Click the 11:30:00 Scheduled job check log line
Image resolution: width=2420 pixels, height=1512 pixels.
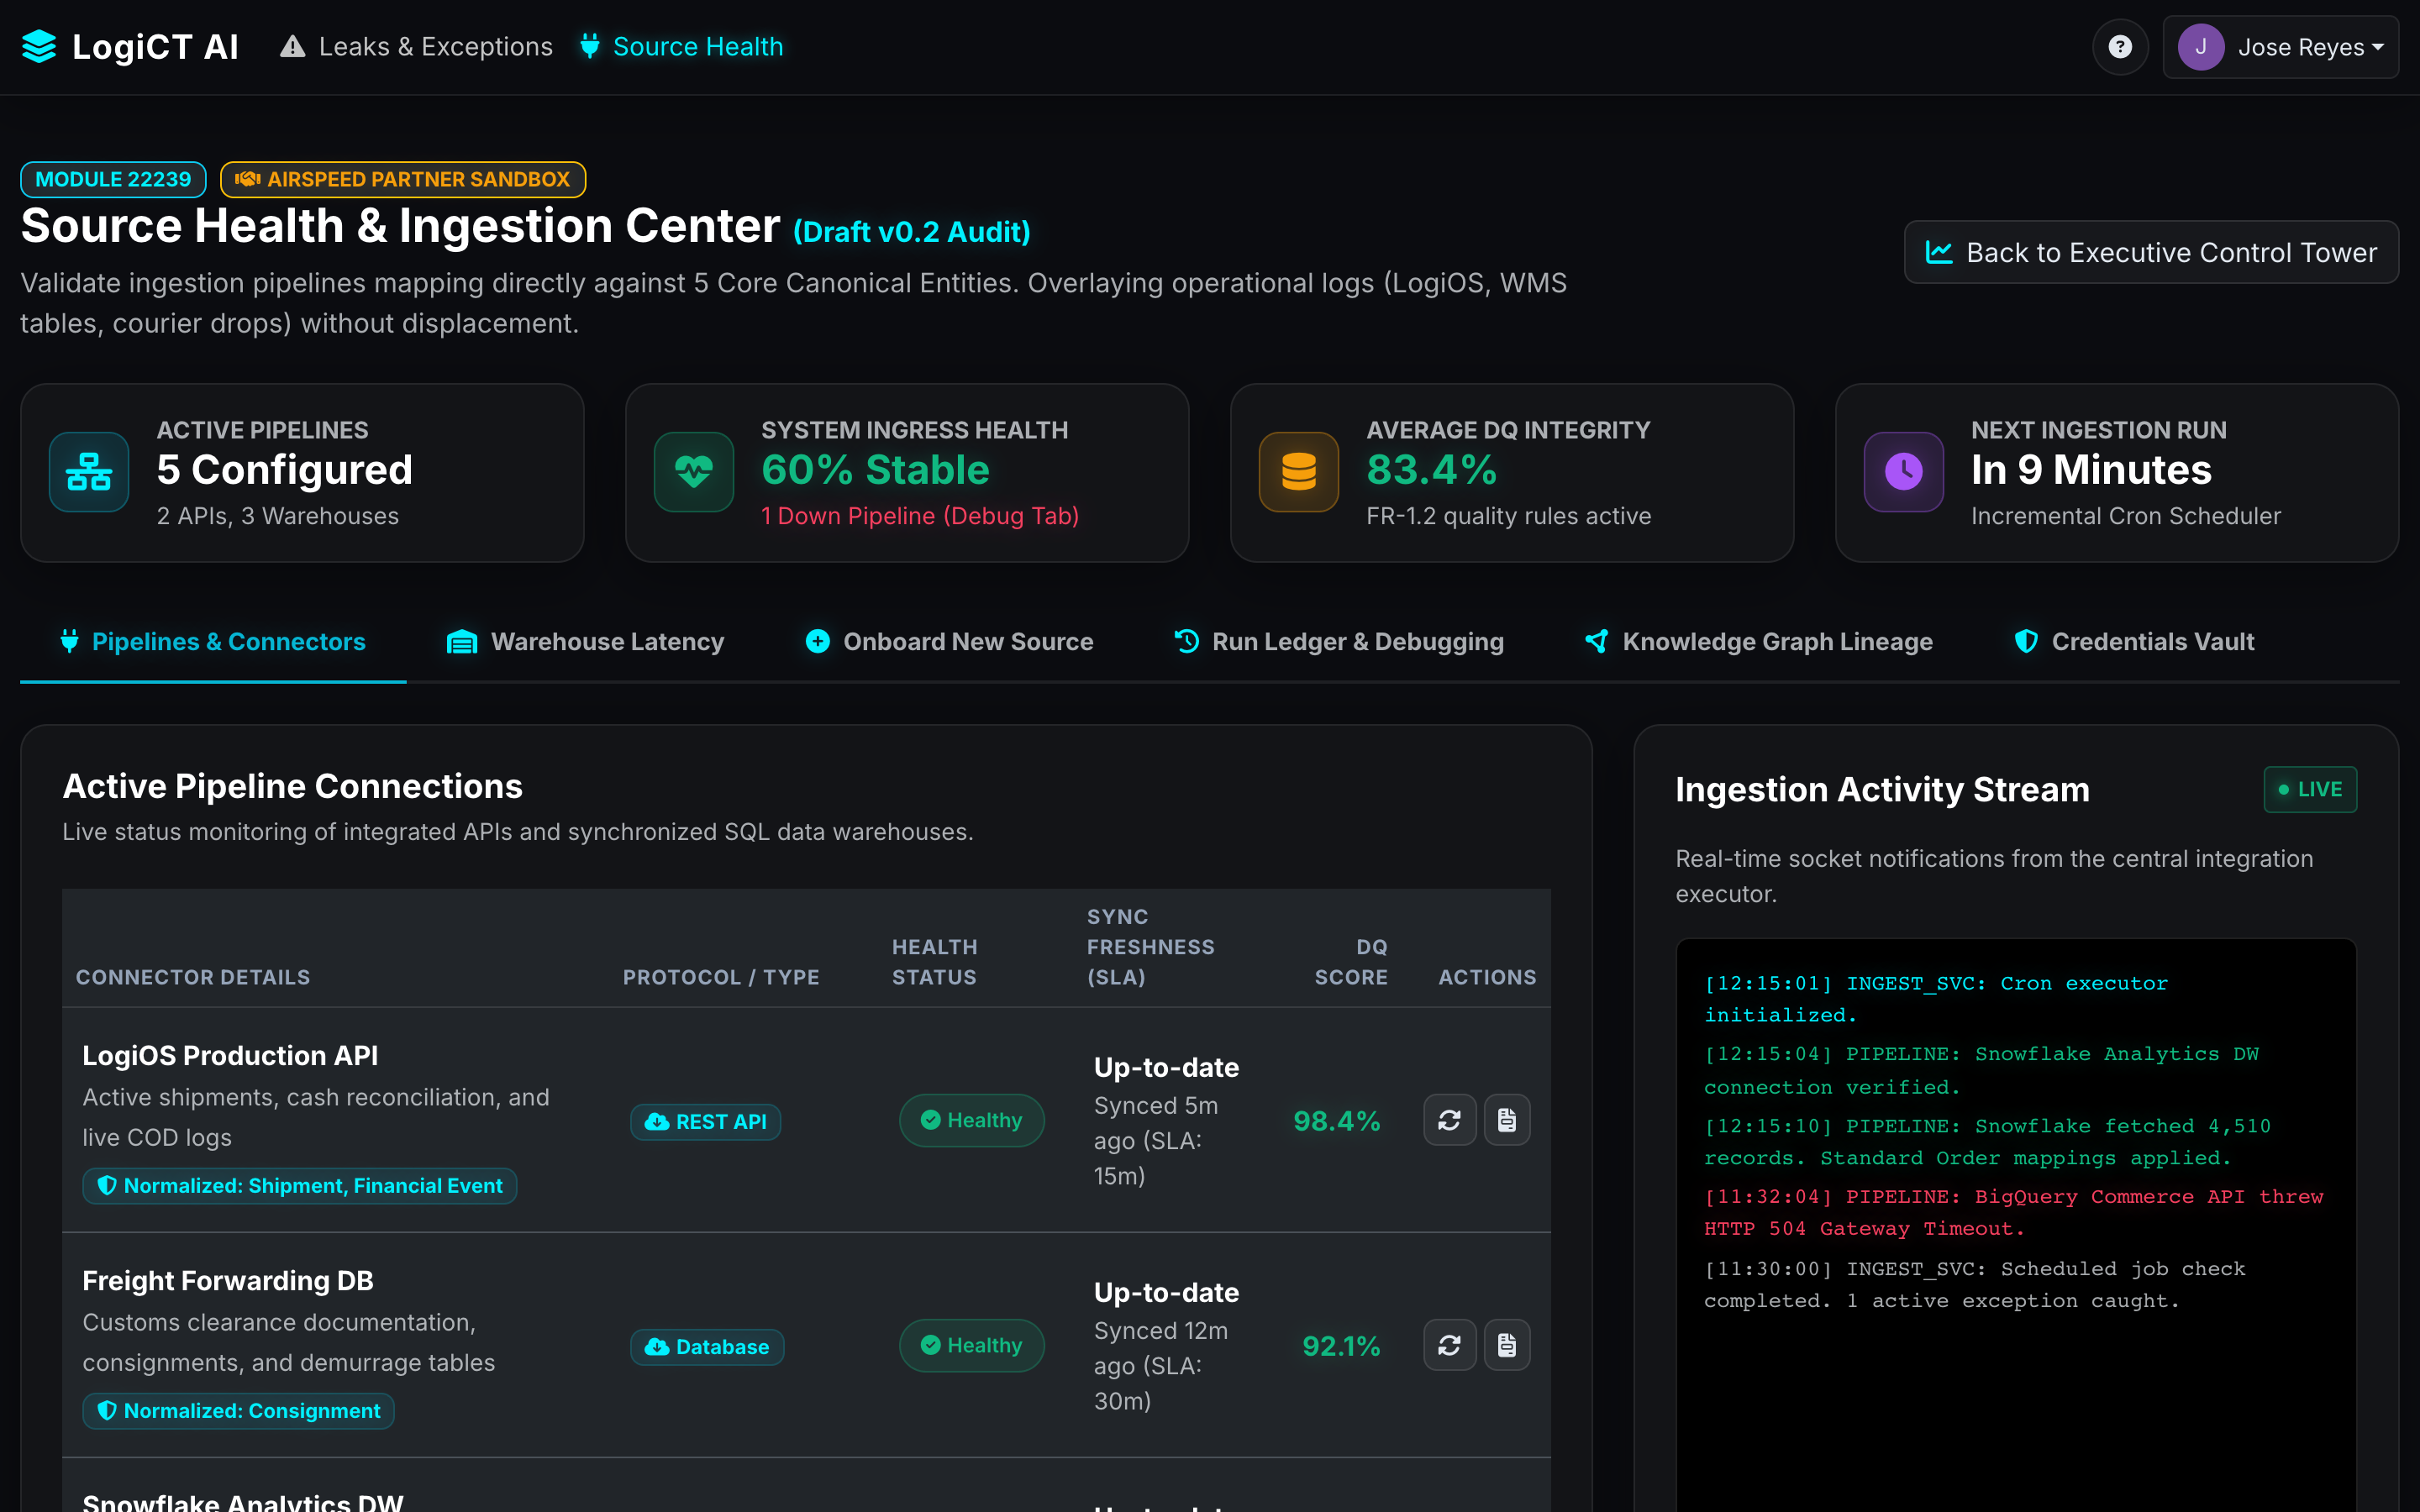click(x=1975, y=1284)
